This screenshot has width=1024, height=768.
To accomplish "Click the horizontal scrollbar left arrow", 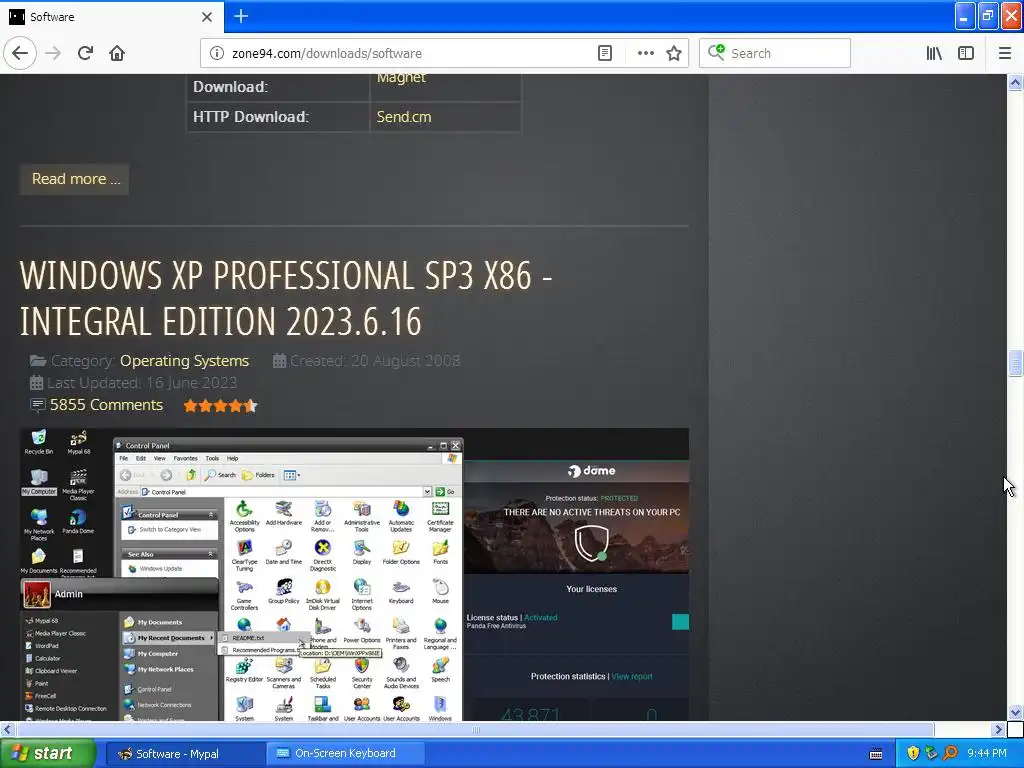I will (x=8, y=729).
